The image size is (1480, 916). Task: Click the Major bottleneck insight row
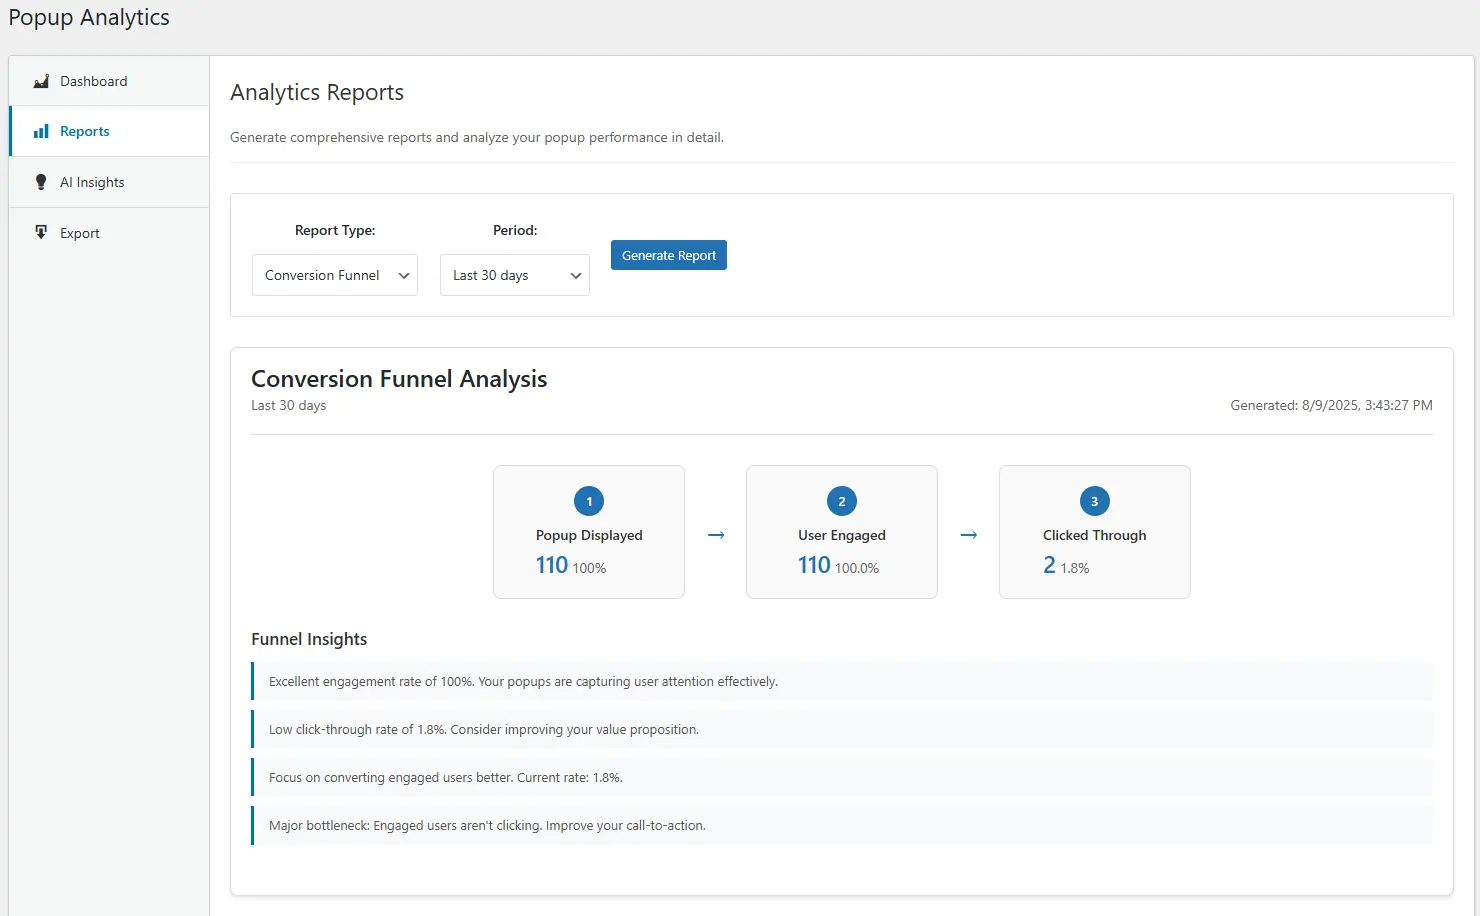pyautogui.click(x=487, y=825)
